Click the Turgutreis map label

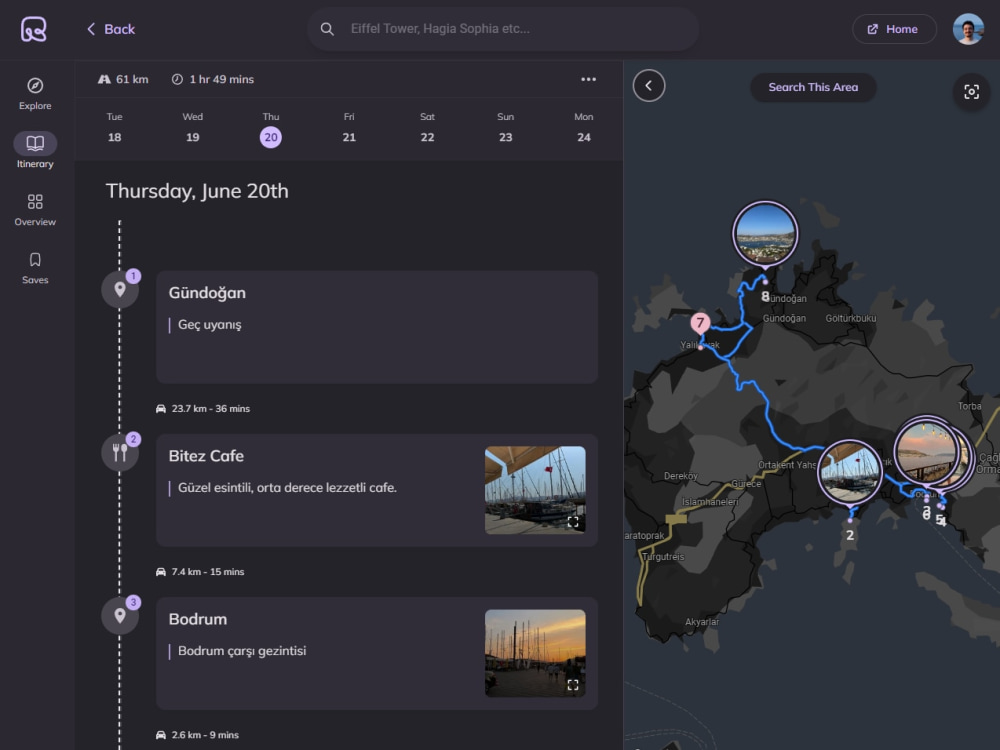(663, 557)
